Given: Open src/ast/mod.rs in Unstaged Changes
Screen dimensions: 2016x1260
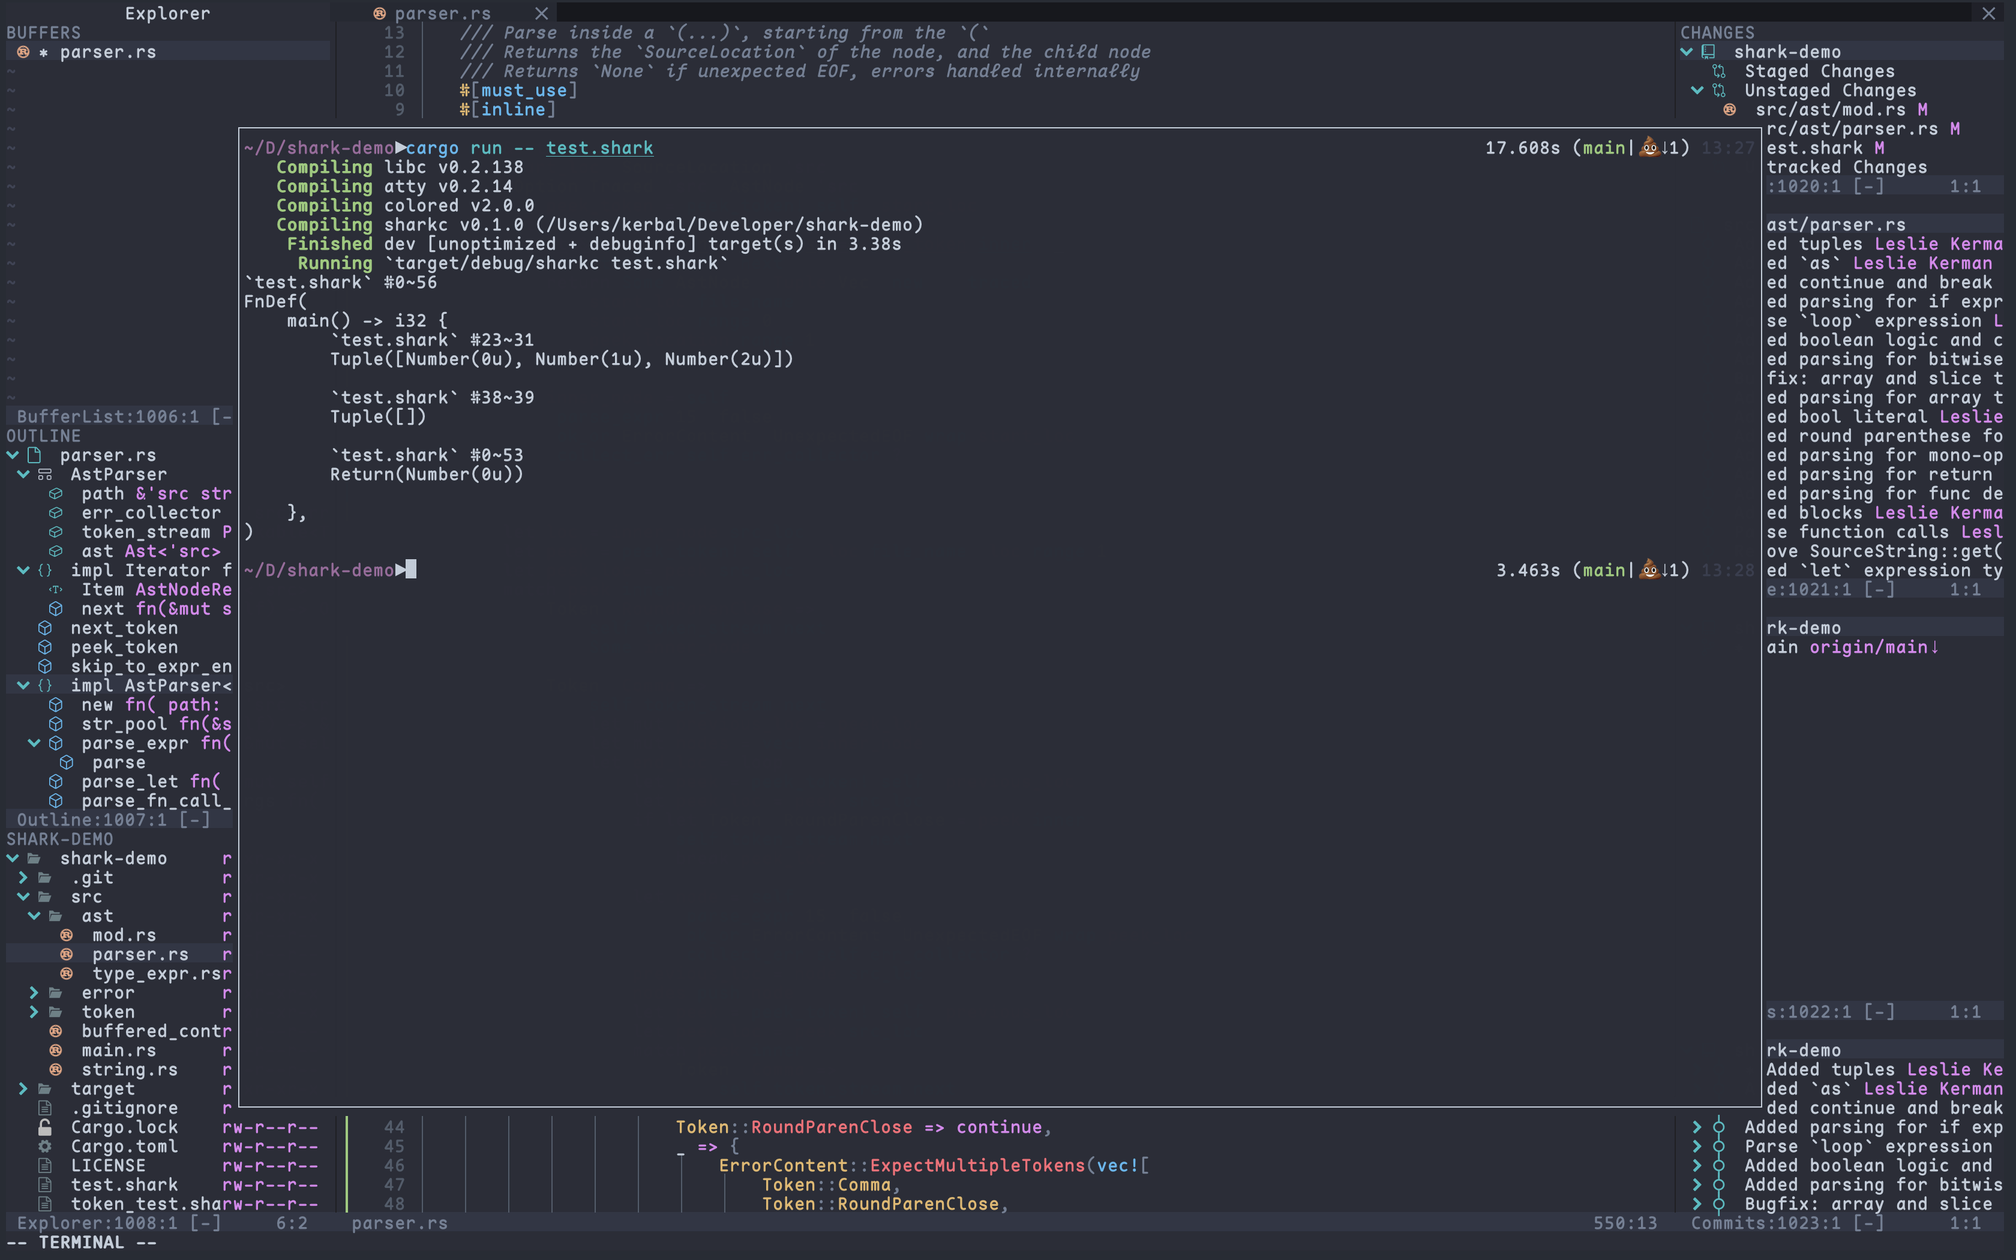Looking at the screenshot, I should click(1830, 110).
